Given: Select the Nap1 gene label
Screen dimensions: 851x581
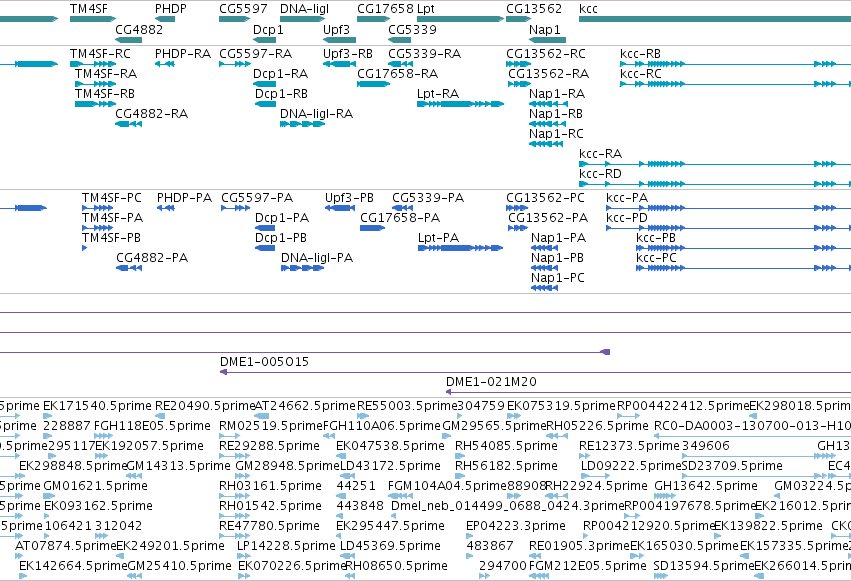Looking at the screenshot, I should (x=544, y=29).
